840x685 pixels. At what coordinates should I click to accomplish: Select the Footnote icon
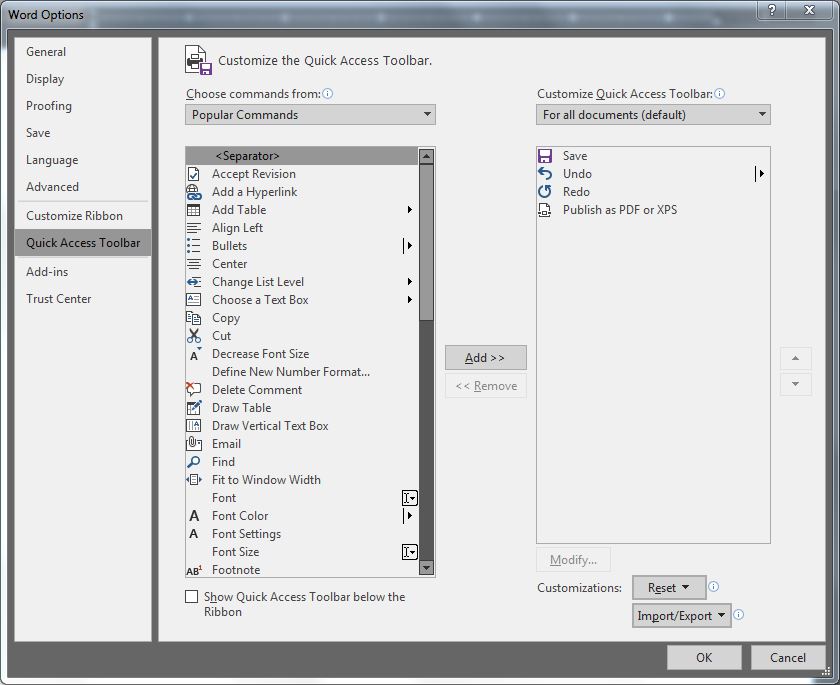click(x=194, y=571)
